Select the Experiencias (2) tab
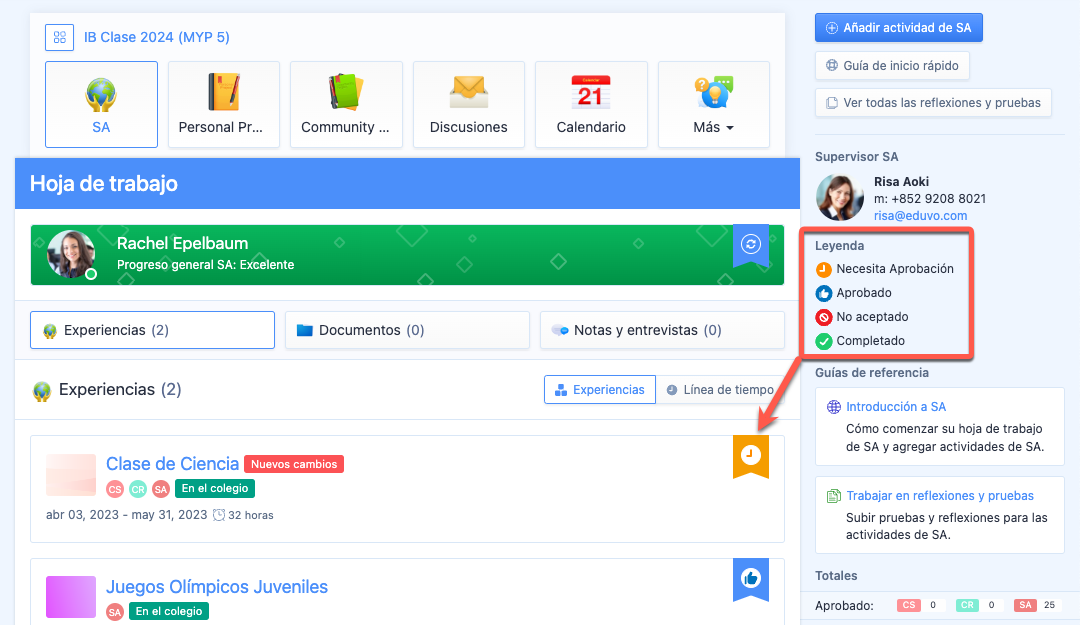1080x625 pixels. click(x=152, y=330)
